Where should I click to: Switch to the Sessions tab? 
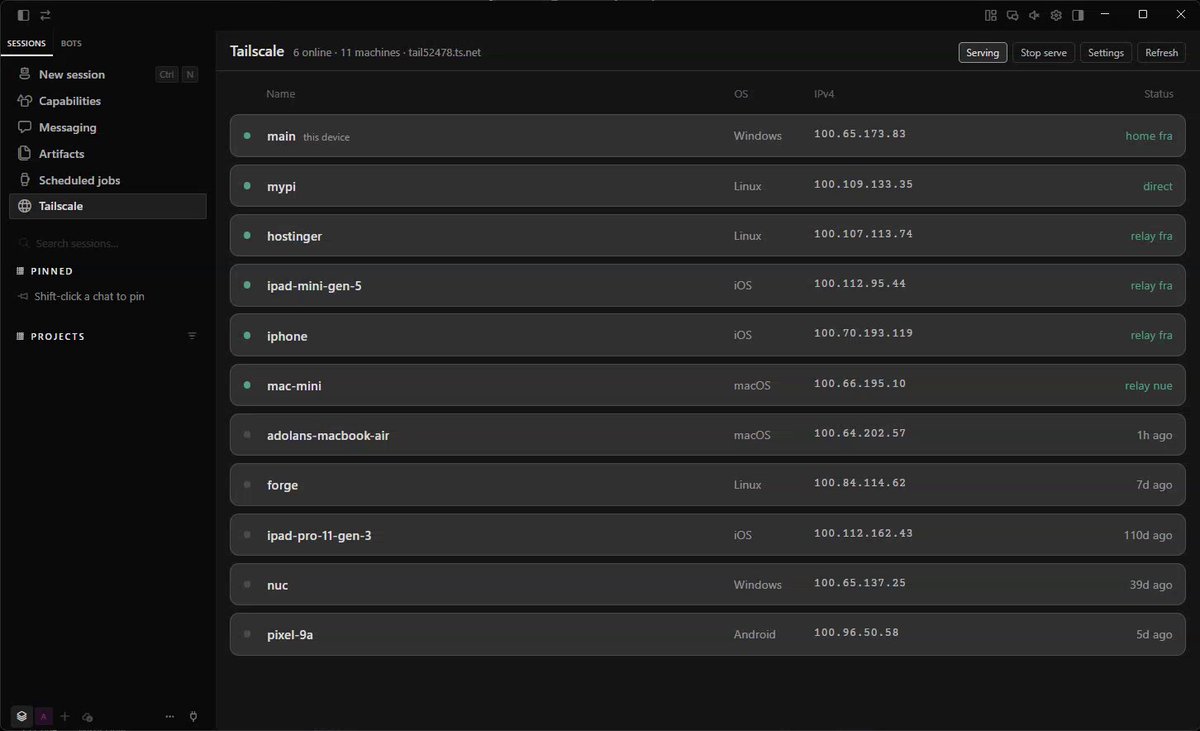26,44
